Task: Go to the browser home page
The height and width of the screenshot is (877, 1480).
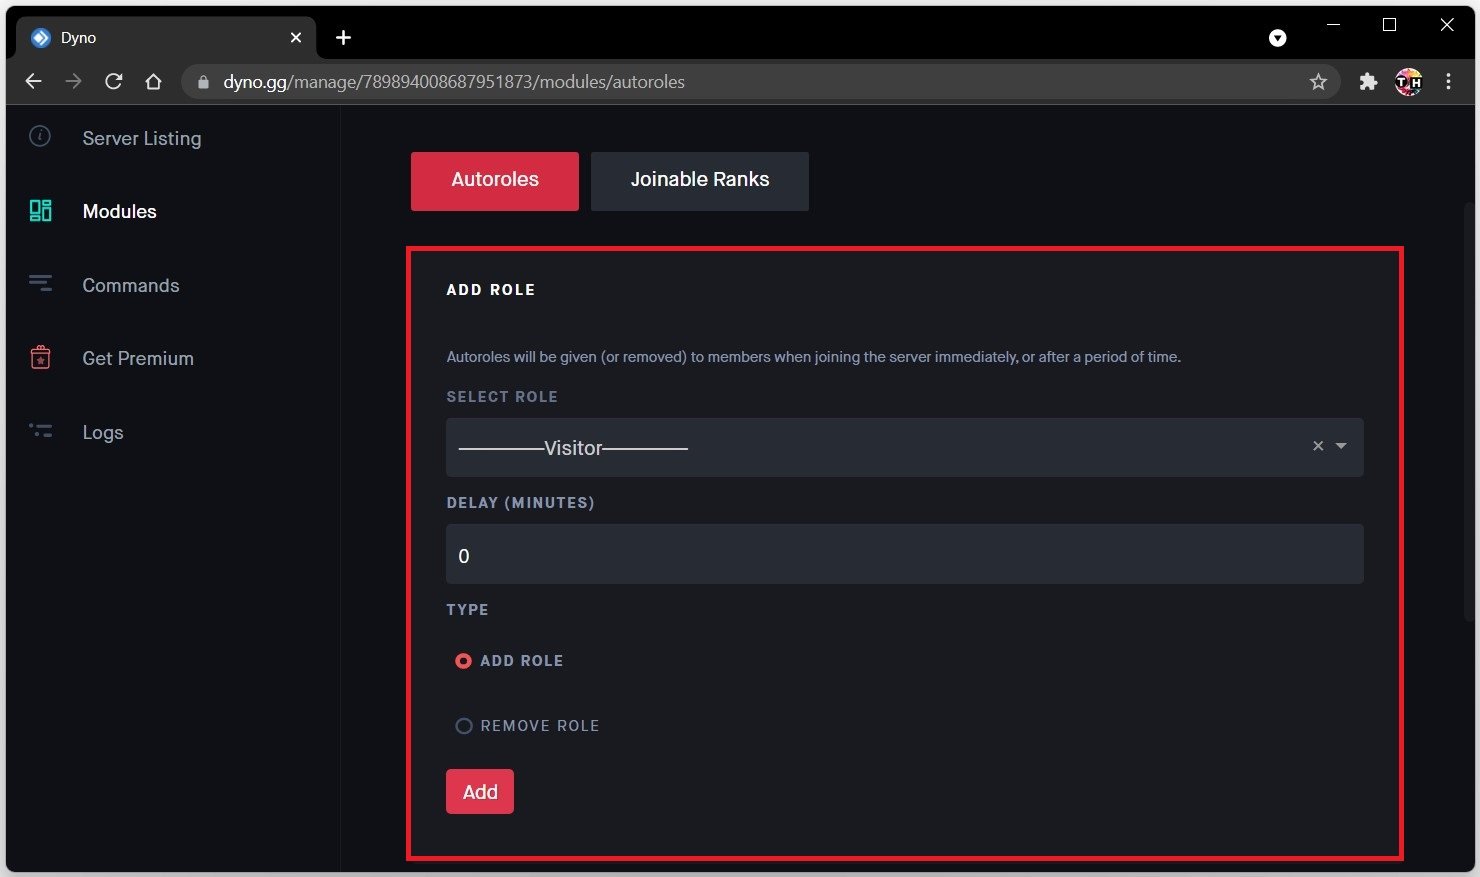Action: click(x=153, y=82)
